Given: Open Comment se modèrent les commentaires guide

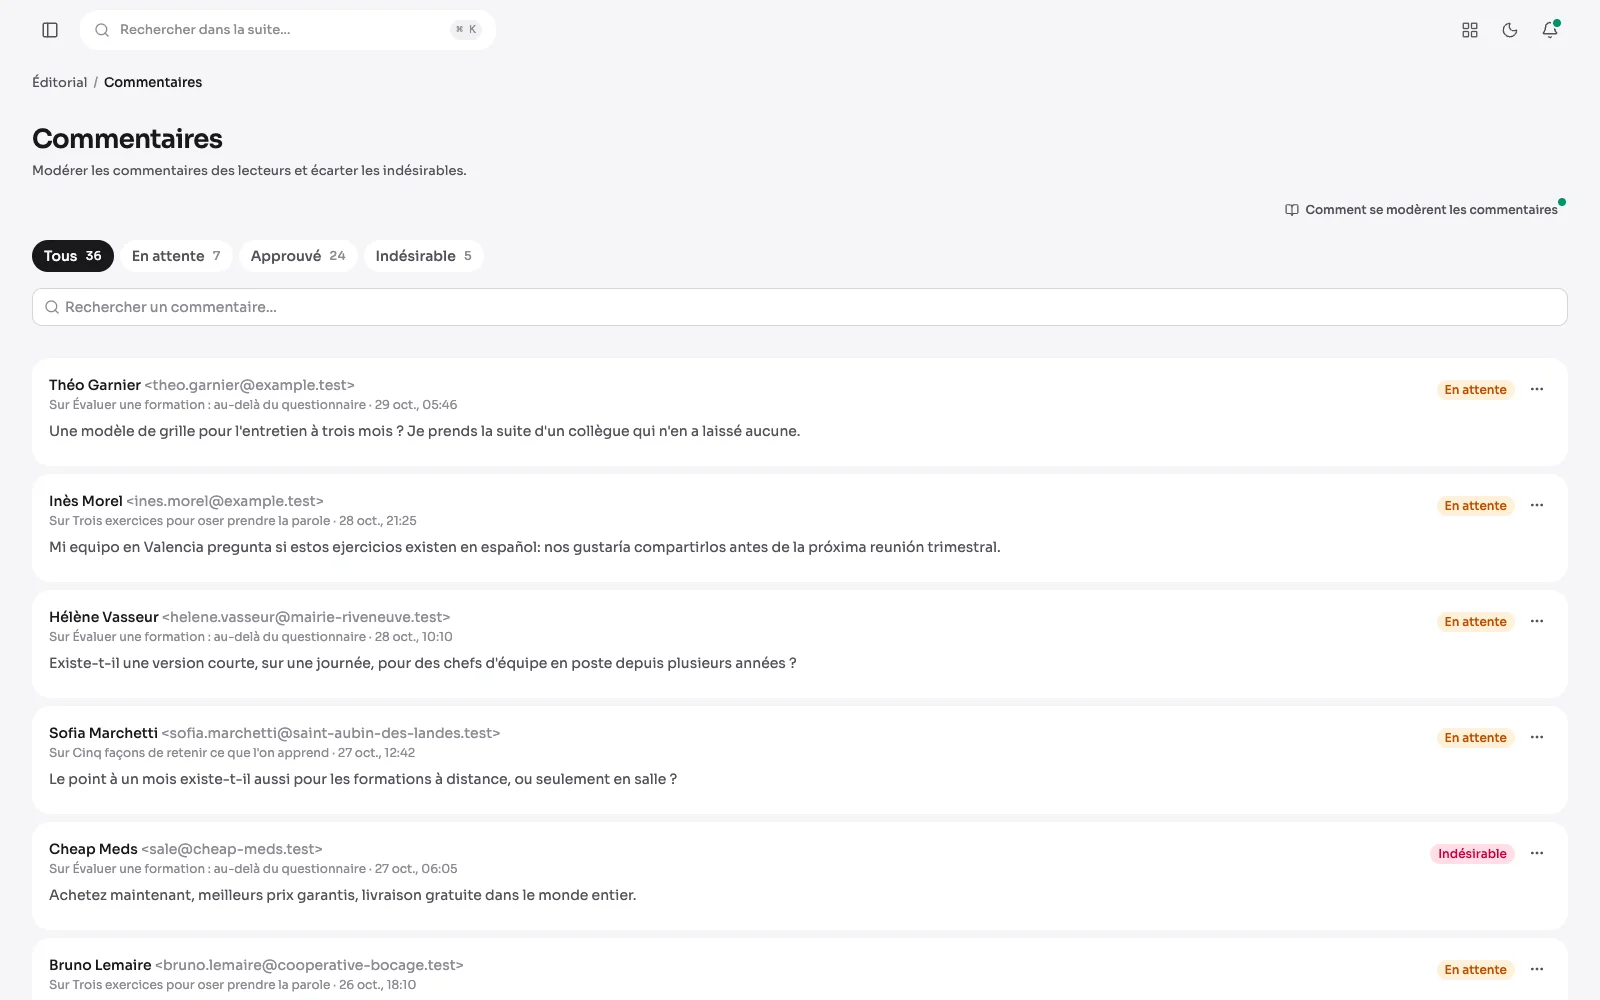Looking at the screenshot, I should point(1421,210).
